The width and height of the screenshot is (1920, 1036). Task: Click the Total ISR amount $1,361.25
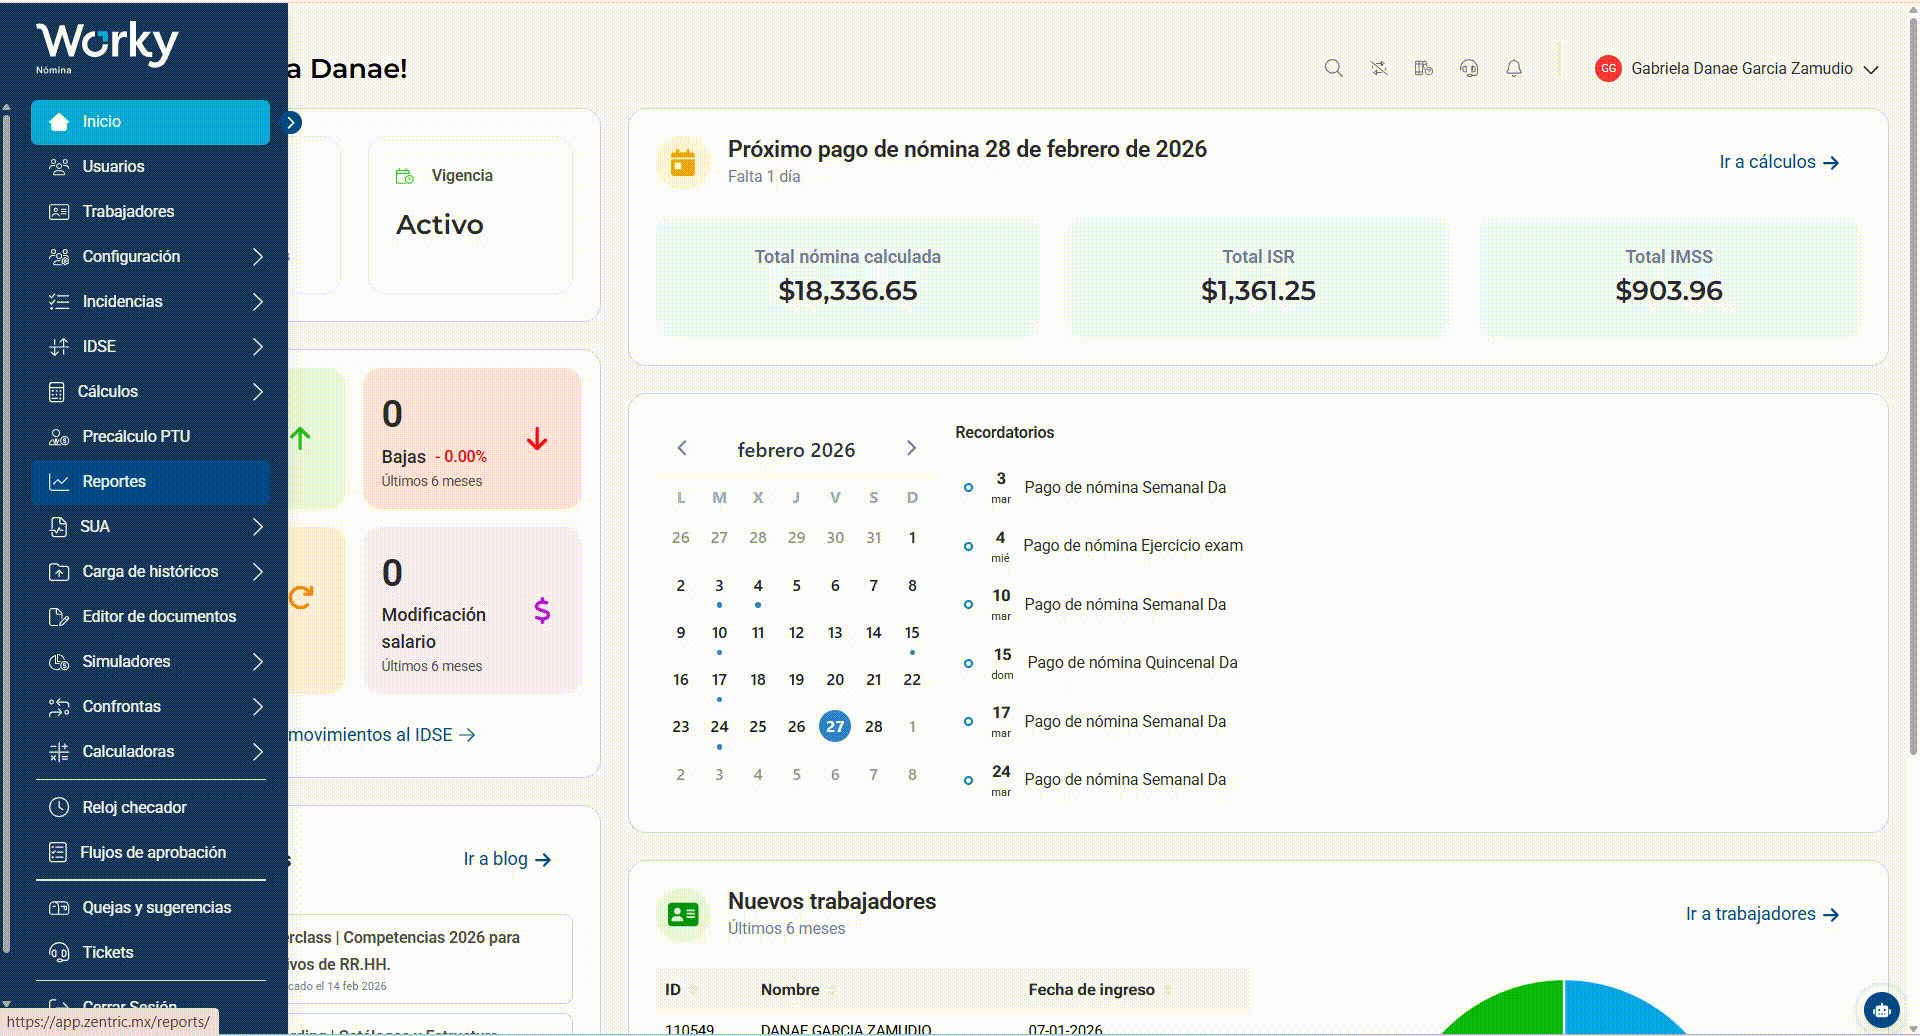[x=1258, y=291]
